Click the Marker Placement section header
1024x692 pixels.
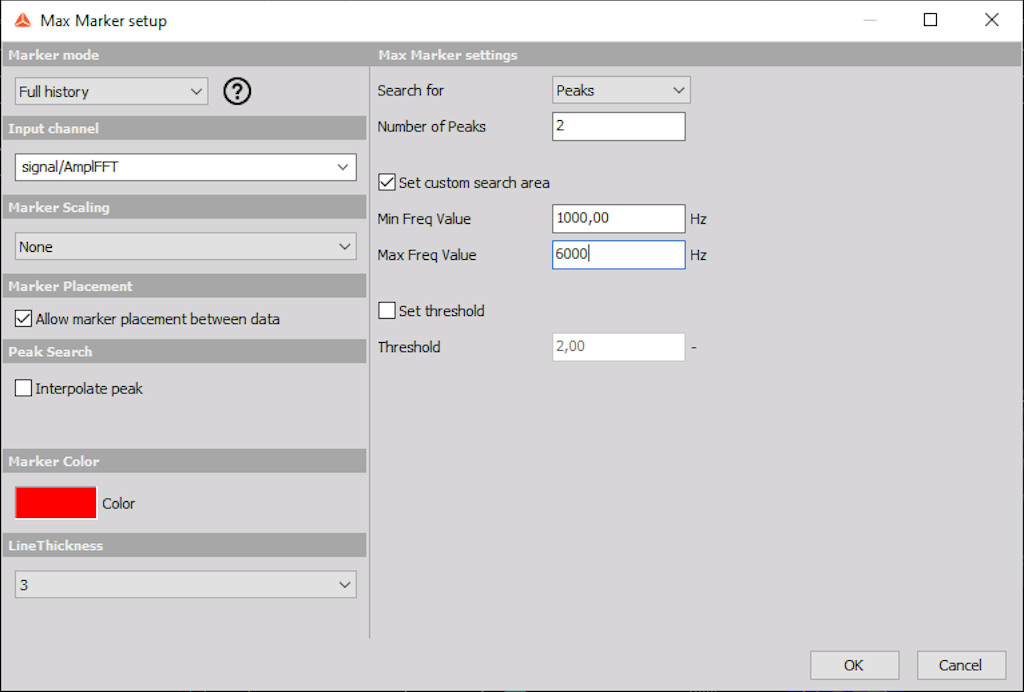tap(184, 286)
